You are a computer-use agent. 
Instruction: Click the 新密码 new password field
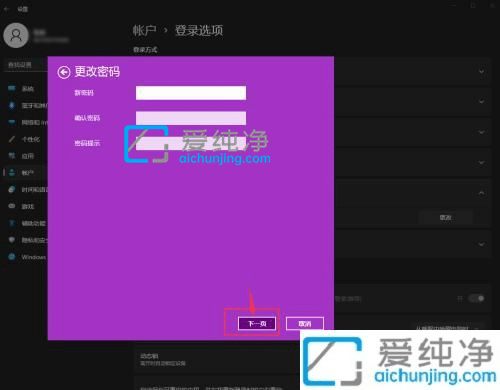coord(191,93)
